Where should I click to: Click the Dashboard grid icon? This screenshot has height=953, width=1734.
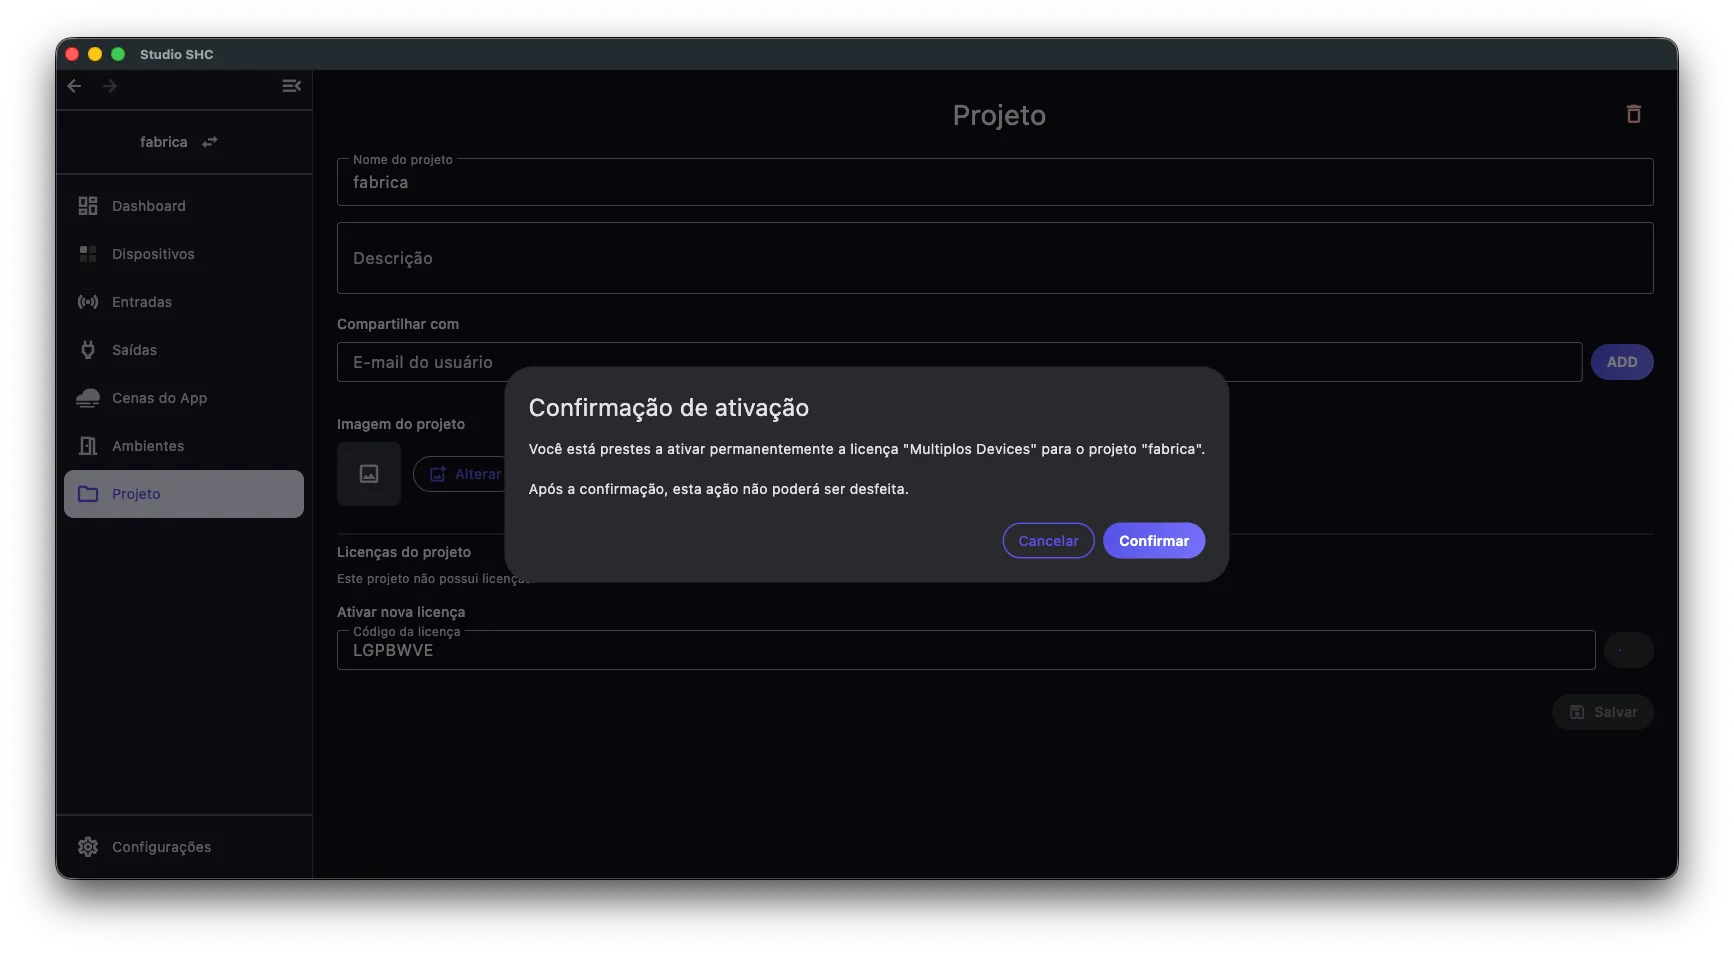point(88,206)
